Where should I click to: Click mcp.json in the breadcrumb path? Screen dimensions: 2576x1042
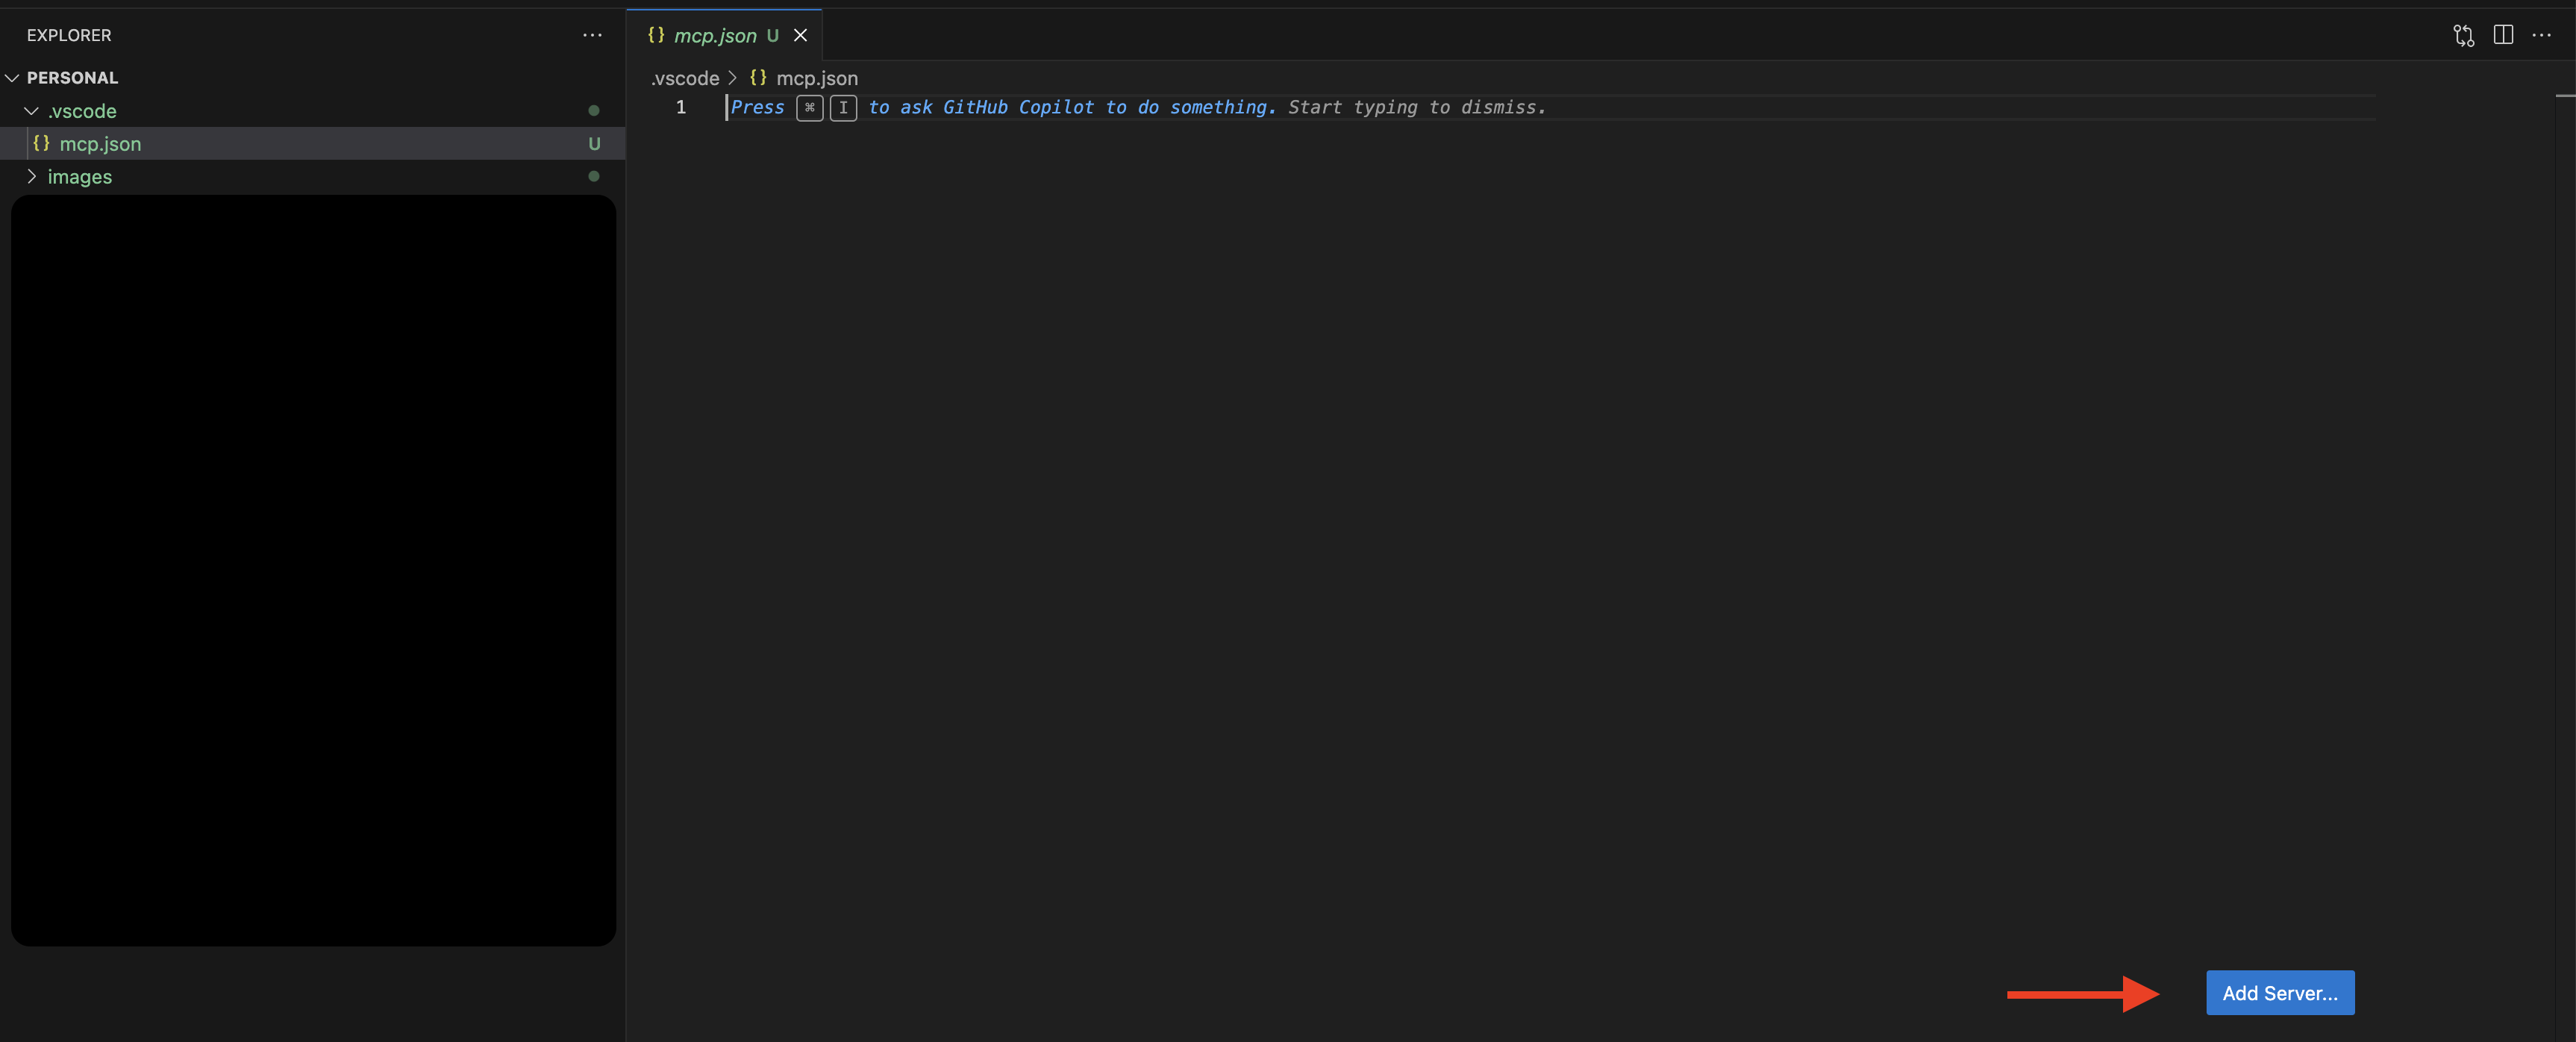pyautogui.click(x=817, y=78)
